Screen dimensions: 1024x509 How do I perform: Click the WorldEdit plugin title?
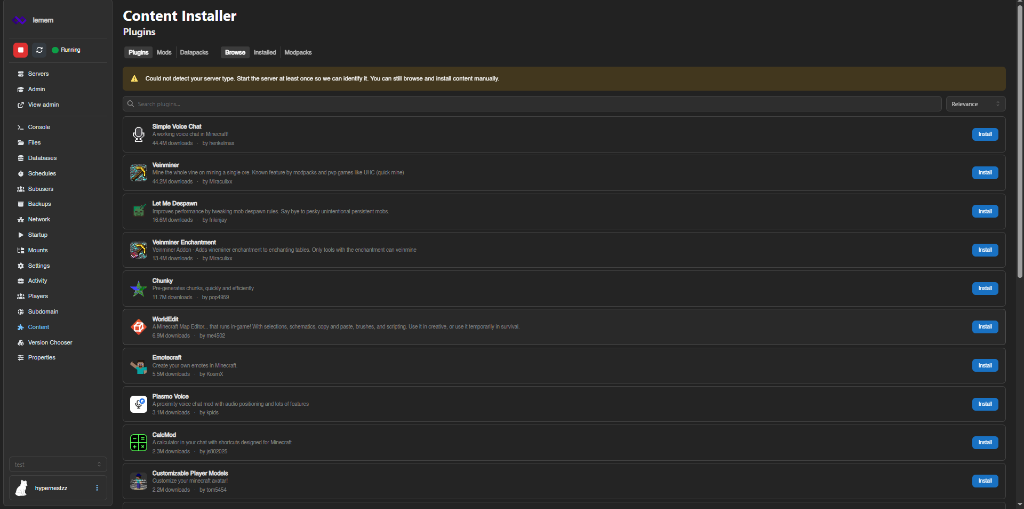pos(164,319)
